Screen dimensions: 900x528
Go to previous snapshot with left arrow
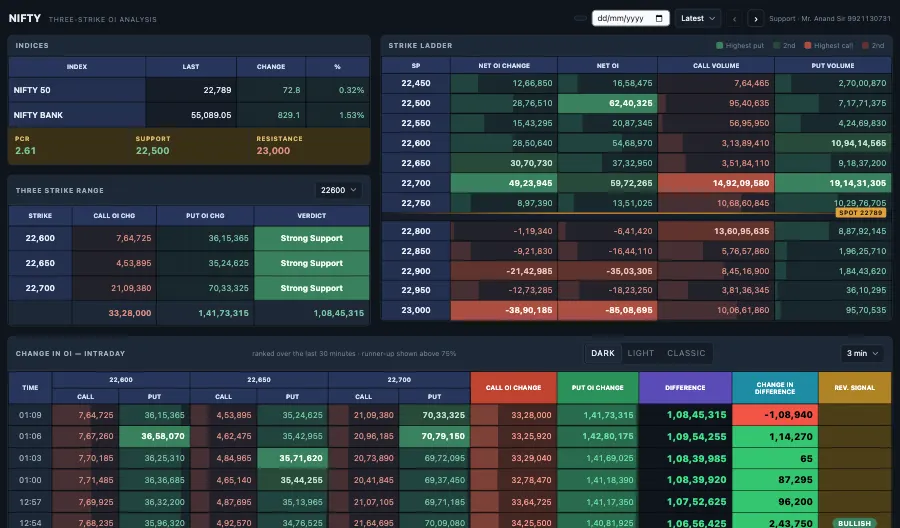734,19
